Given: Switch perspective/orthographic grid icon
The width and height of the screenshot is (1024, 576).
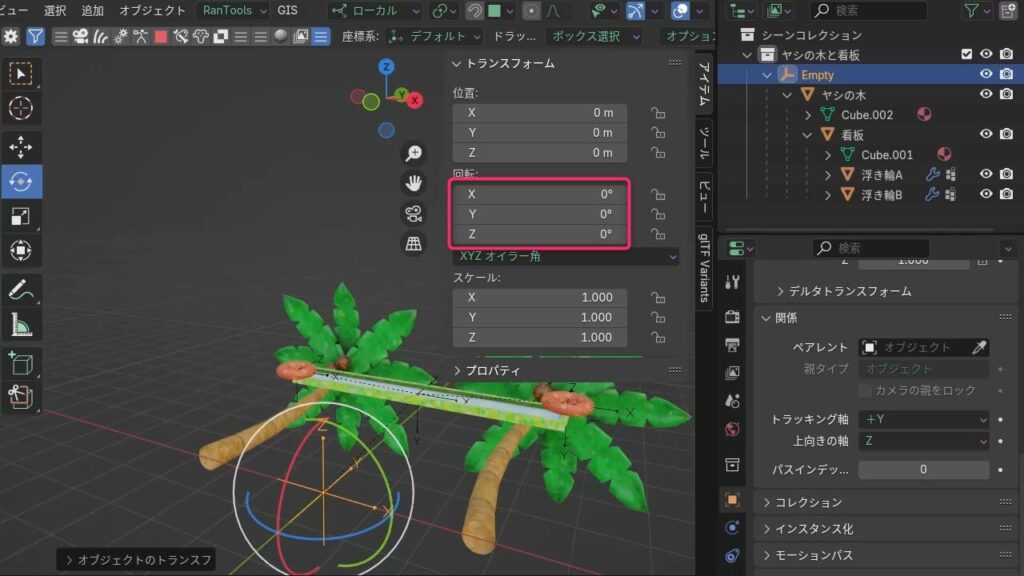Looking at the screenshot, I should (x=413, y=244).
